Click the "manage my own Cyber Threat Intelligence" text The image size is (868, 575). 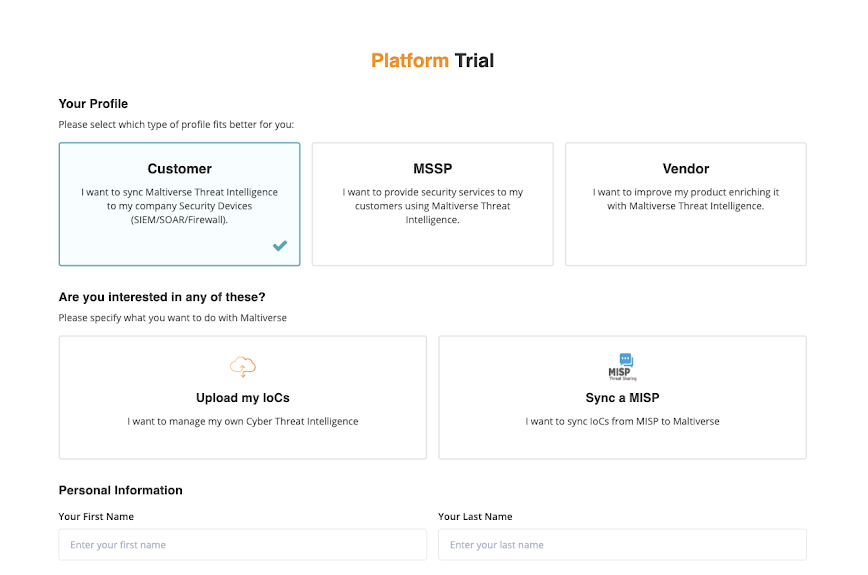pyautogui.click(x=243, y=422)
